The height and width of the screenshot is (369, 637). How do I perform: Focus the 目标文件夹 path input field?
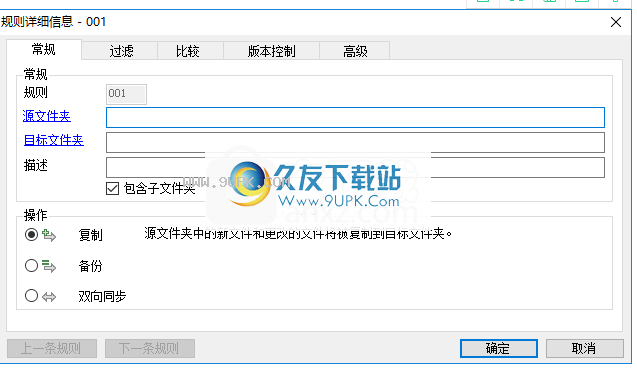pos(355,143)
